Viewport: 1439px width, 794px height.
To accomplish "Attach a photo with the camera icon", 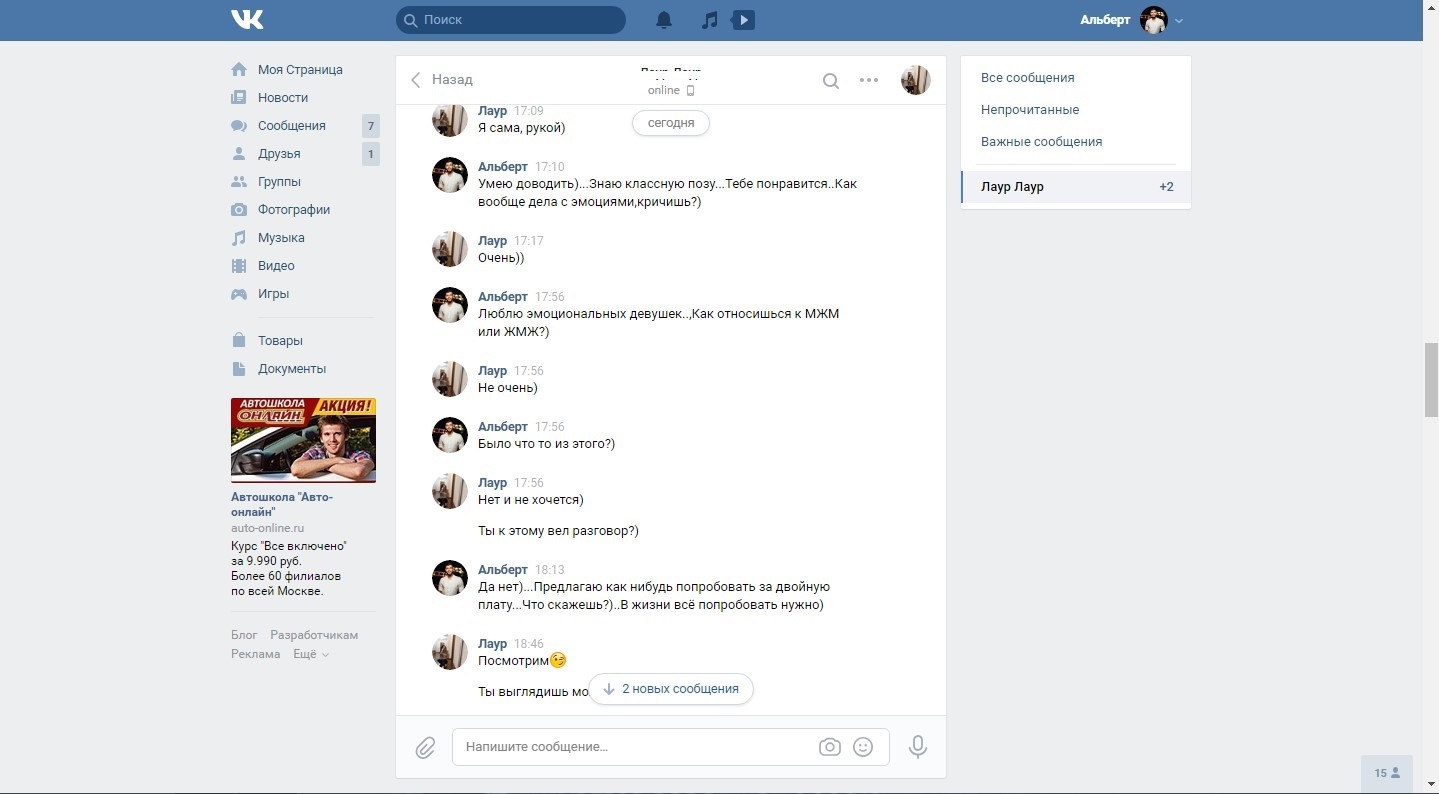I will tap(829, 747).
